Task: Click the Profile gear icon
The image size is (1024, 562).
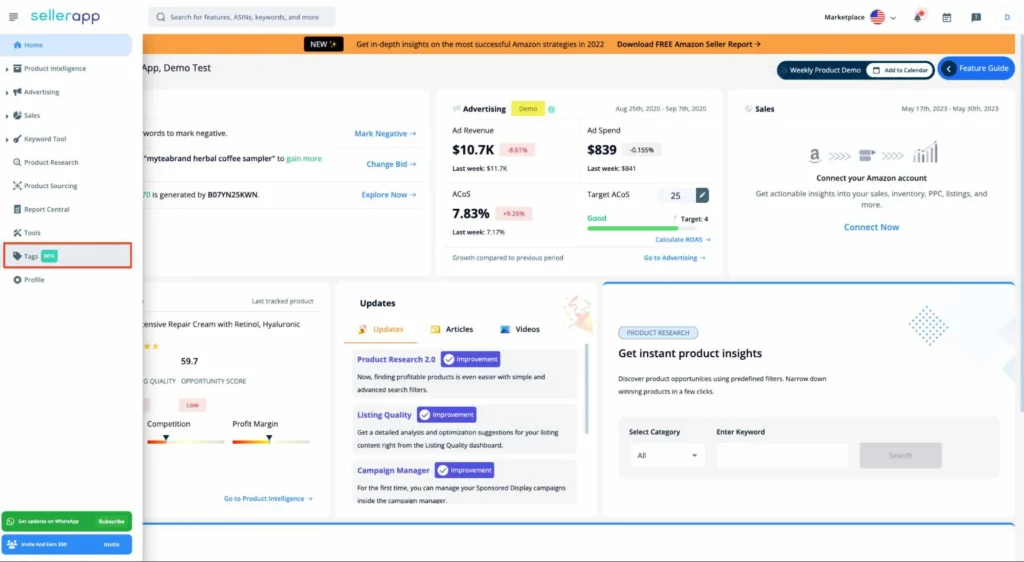Action: point(17,279)
